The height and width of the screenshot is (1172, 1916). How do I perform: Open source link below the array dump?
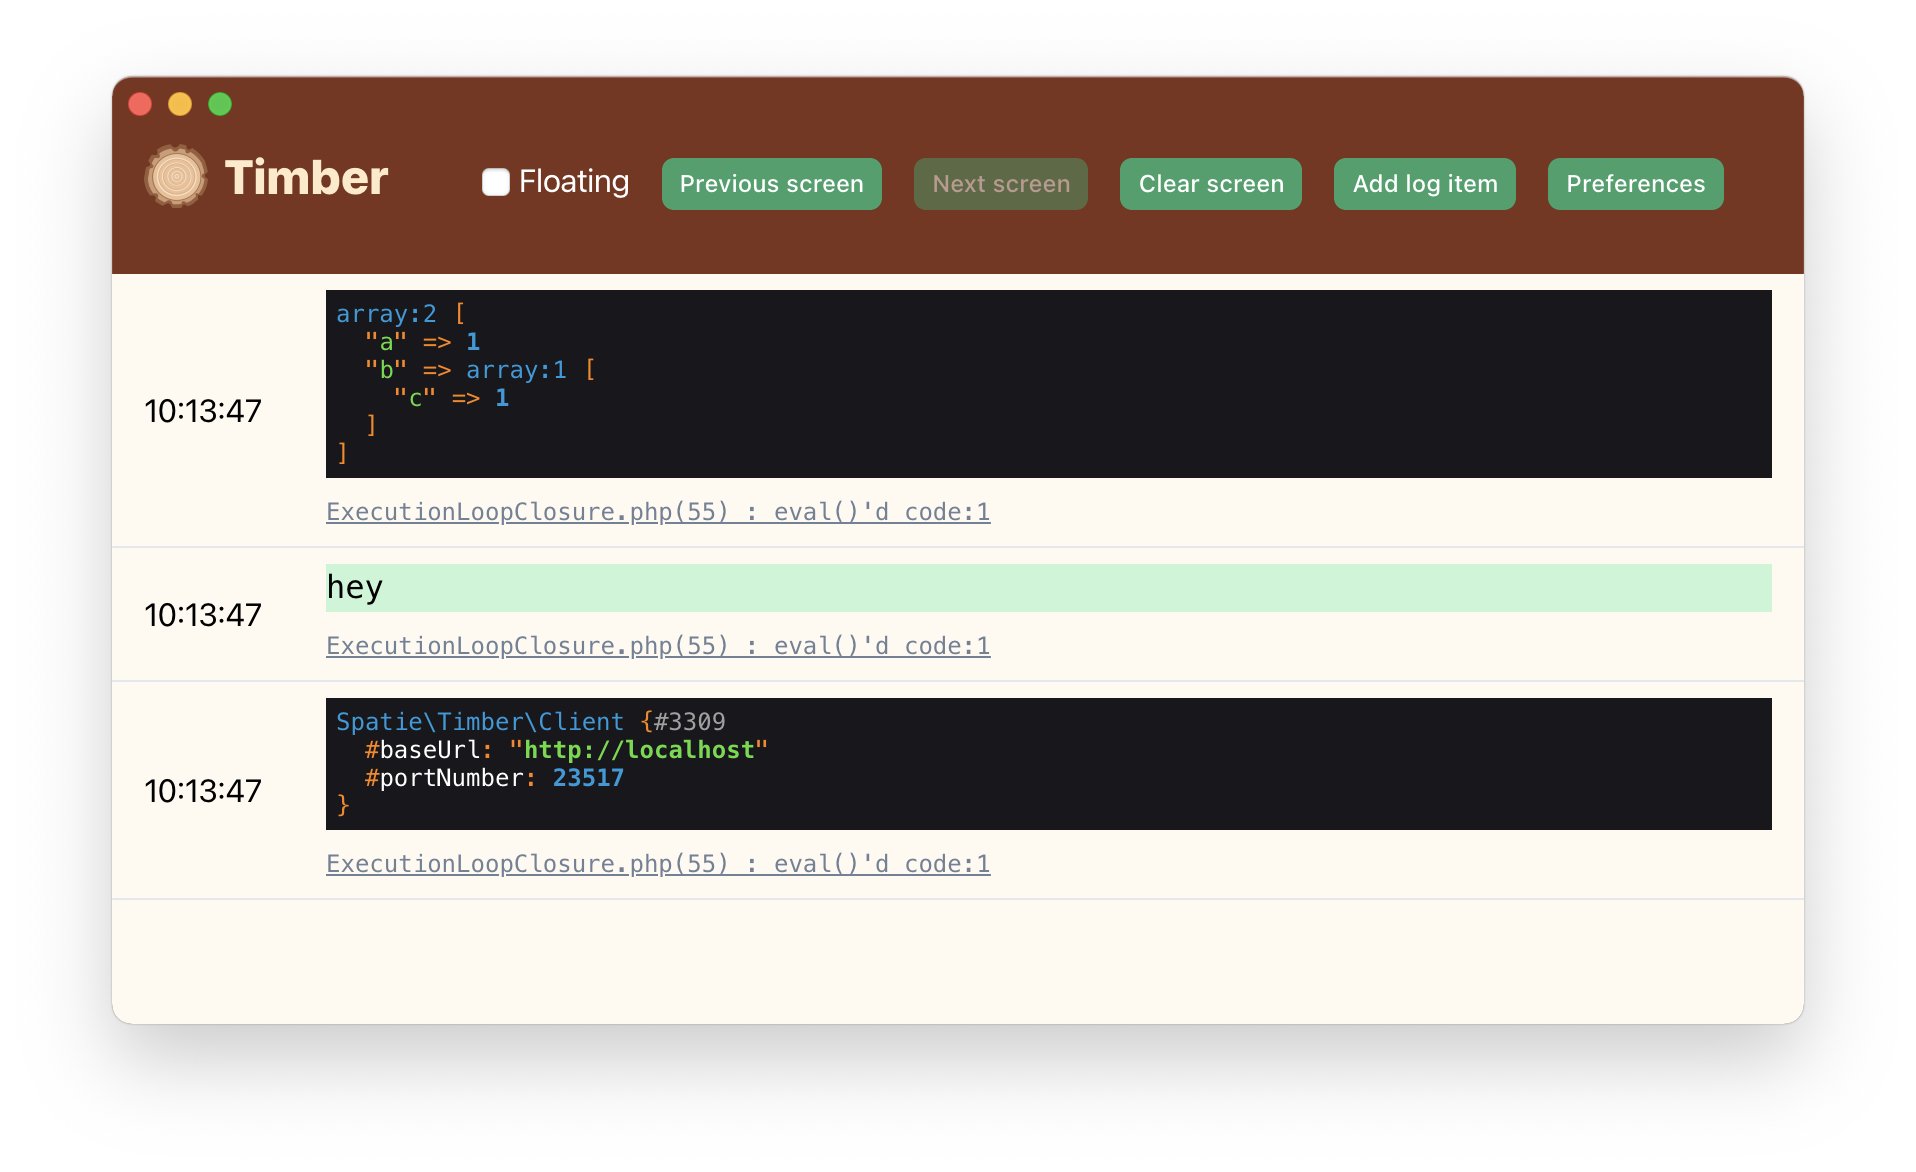tap(658, 512)
